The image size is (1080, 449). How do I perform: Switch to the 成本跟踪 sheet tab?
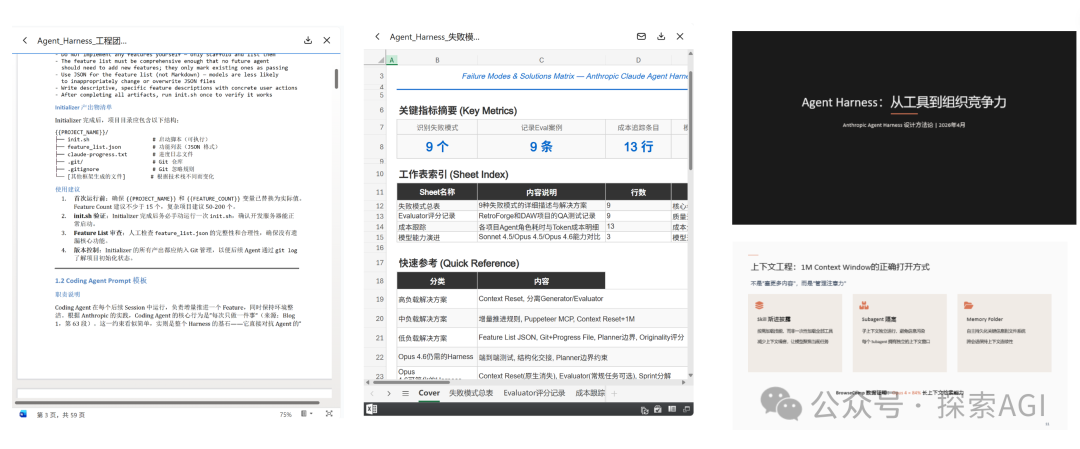tap(590, 393)
